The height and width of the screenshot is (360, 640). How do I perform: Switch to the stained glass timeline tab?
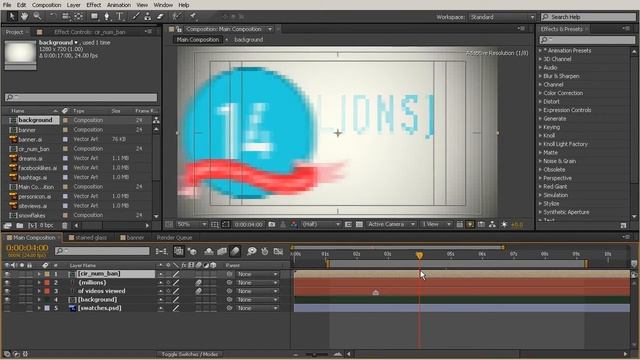[x=87, y=238]
